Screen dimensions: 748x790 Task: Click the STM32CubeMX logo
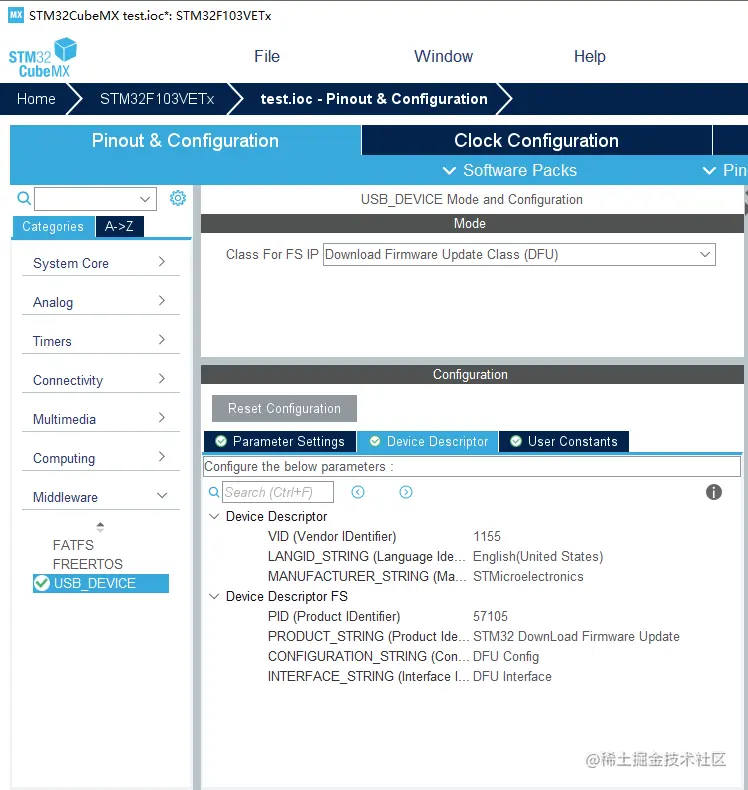click(43, 58)
